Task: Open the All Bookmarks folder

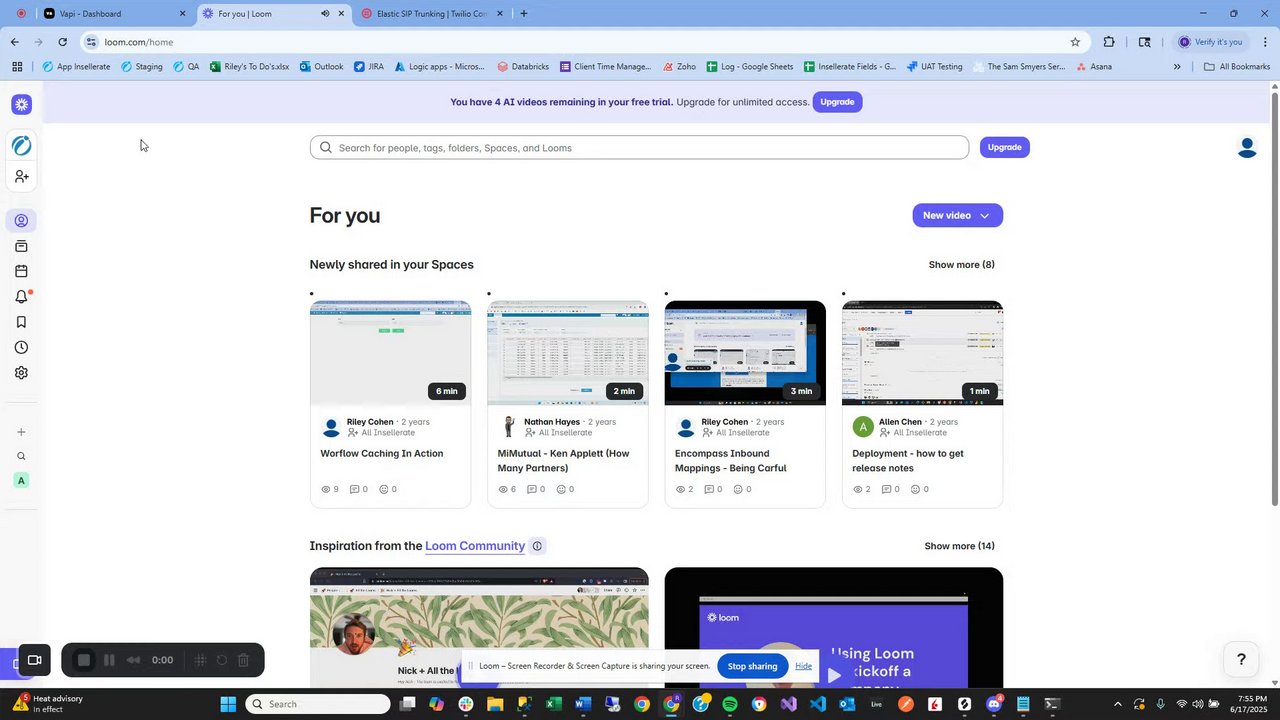Action: 1237,67
